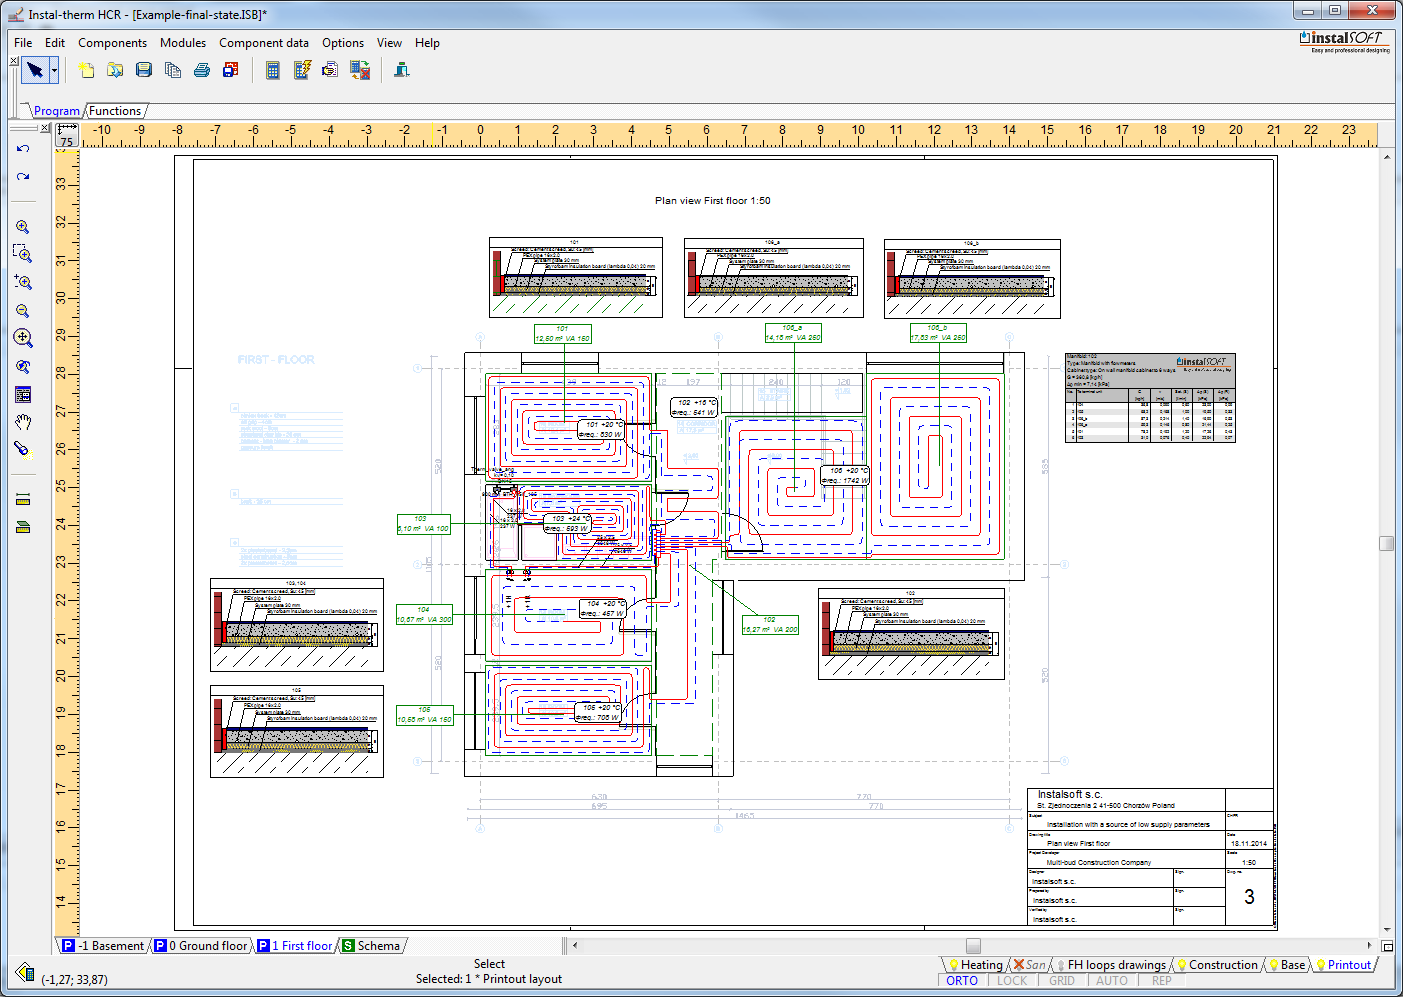This screenshot has height=997, width=1403.
Task: Click the create new project icon
Action: click(x=86, y=70)
